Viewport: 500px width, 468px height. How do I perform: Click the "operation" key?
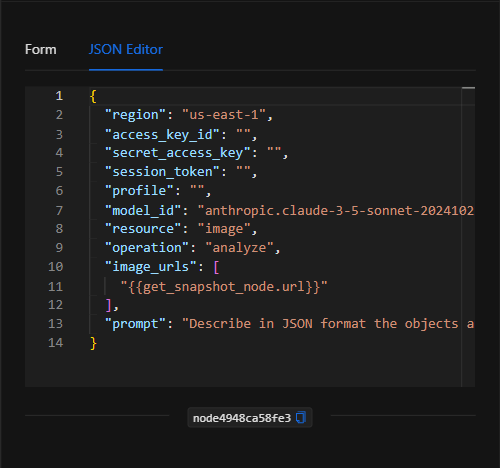pyautogui.click(x=147, y=248)
